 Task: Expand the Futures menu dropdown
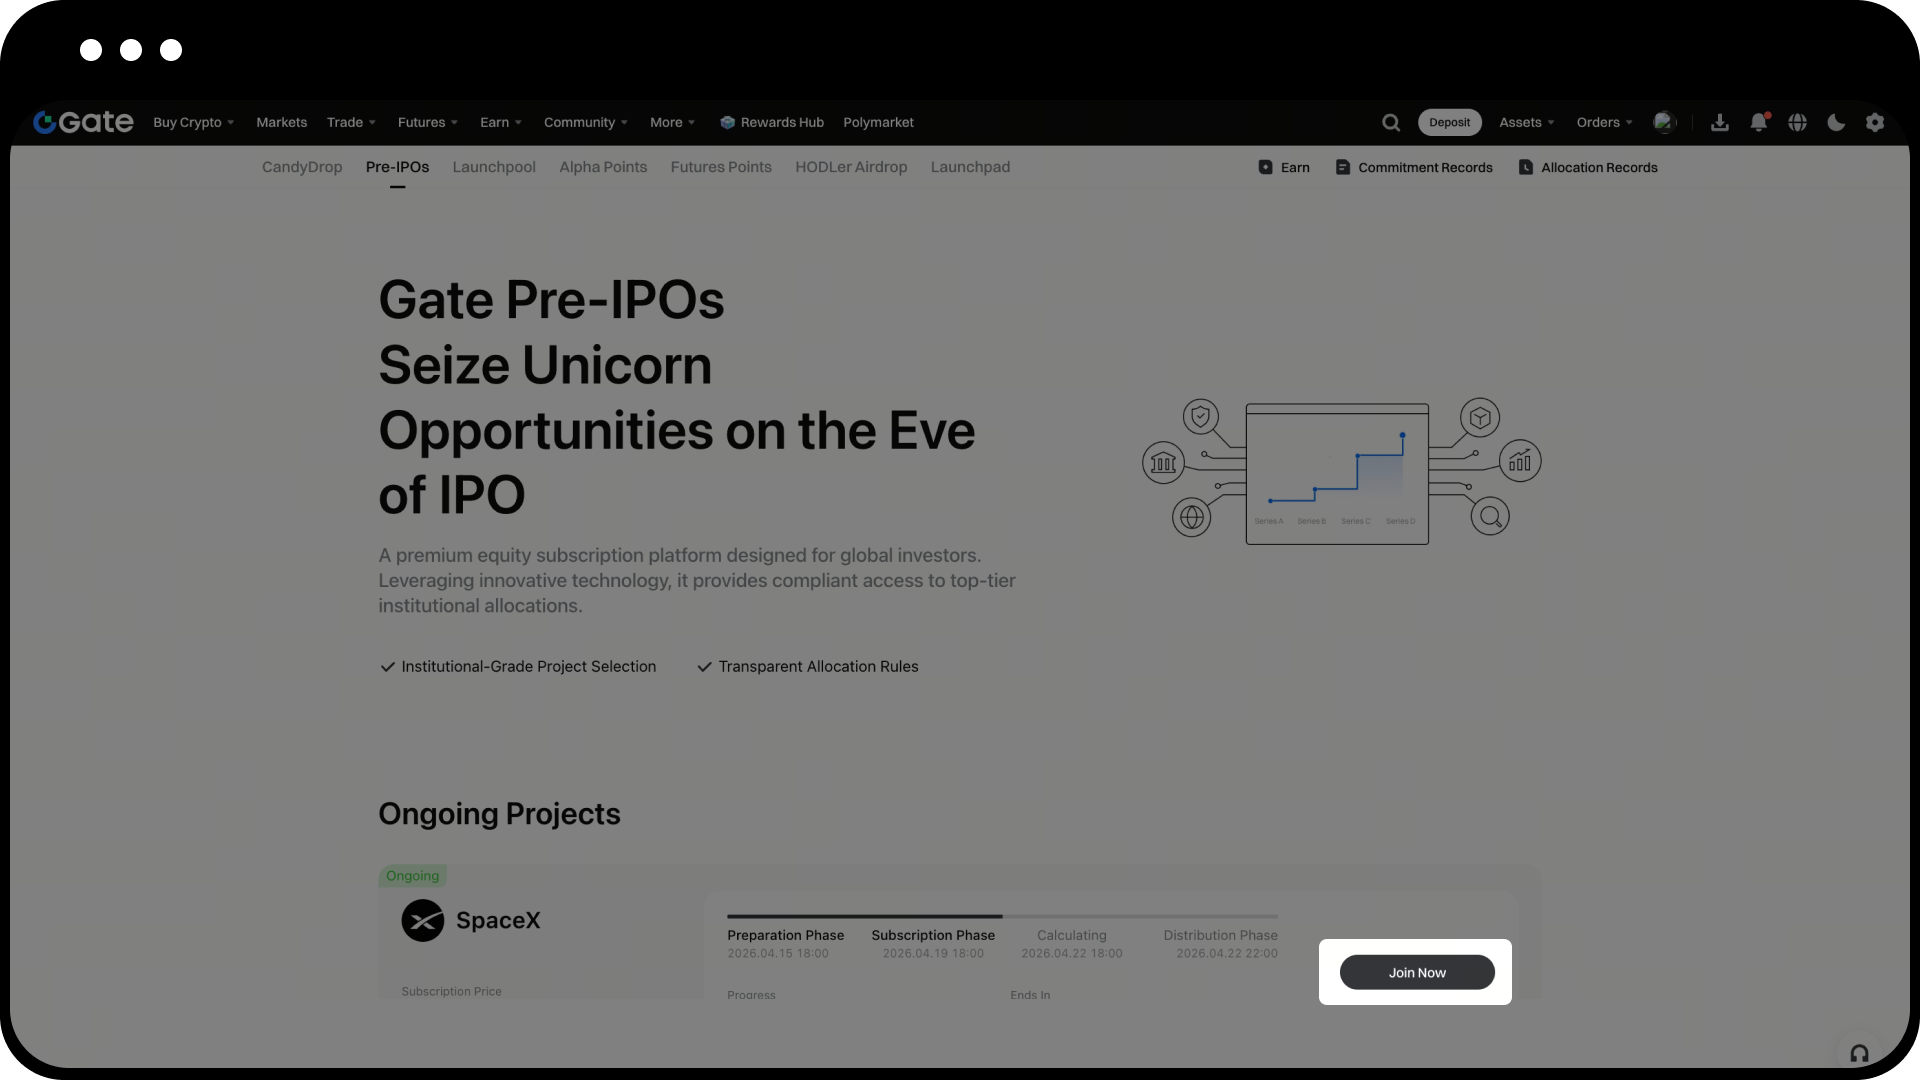click(427, 122)
